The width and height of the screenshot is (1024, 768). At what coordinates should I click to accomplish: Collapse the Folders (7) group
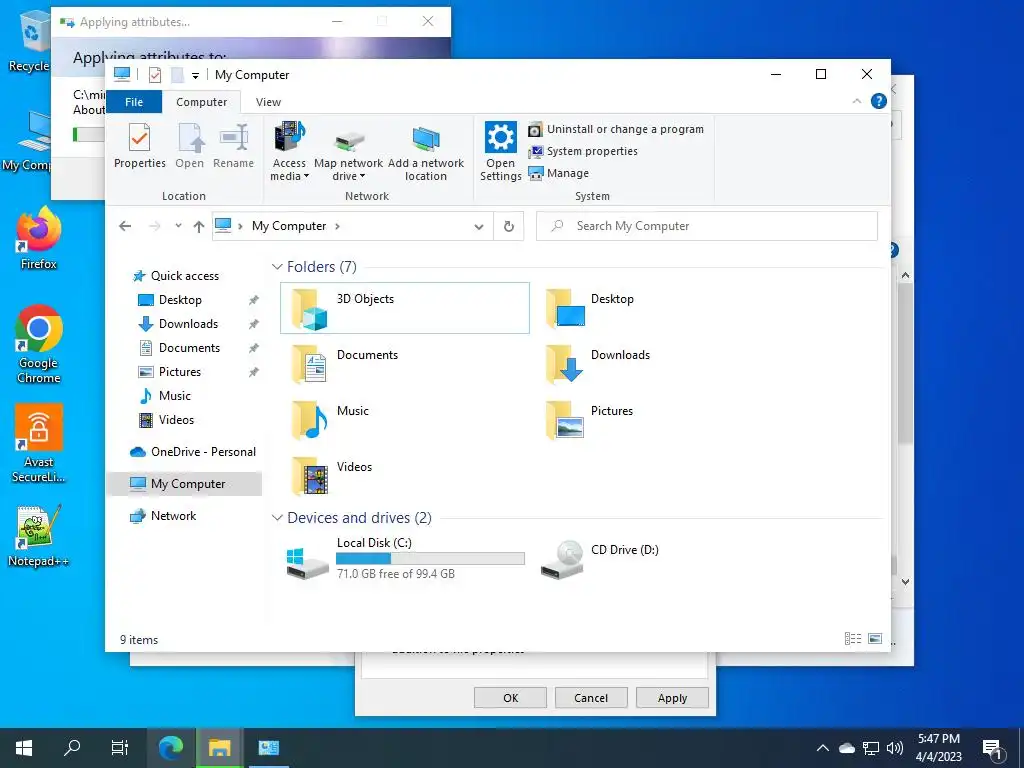pyautogui.click(x=277, y=266)
